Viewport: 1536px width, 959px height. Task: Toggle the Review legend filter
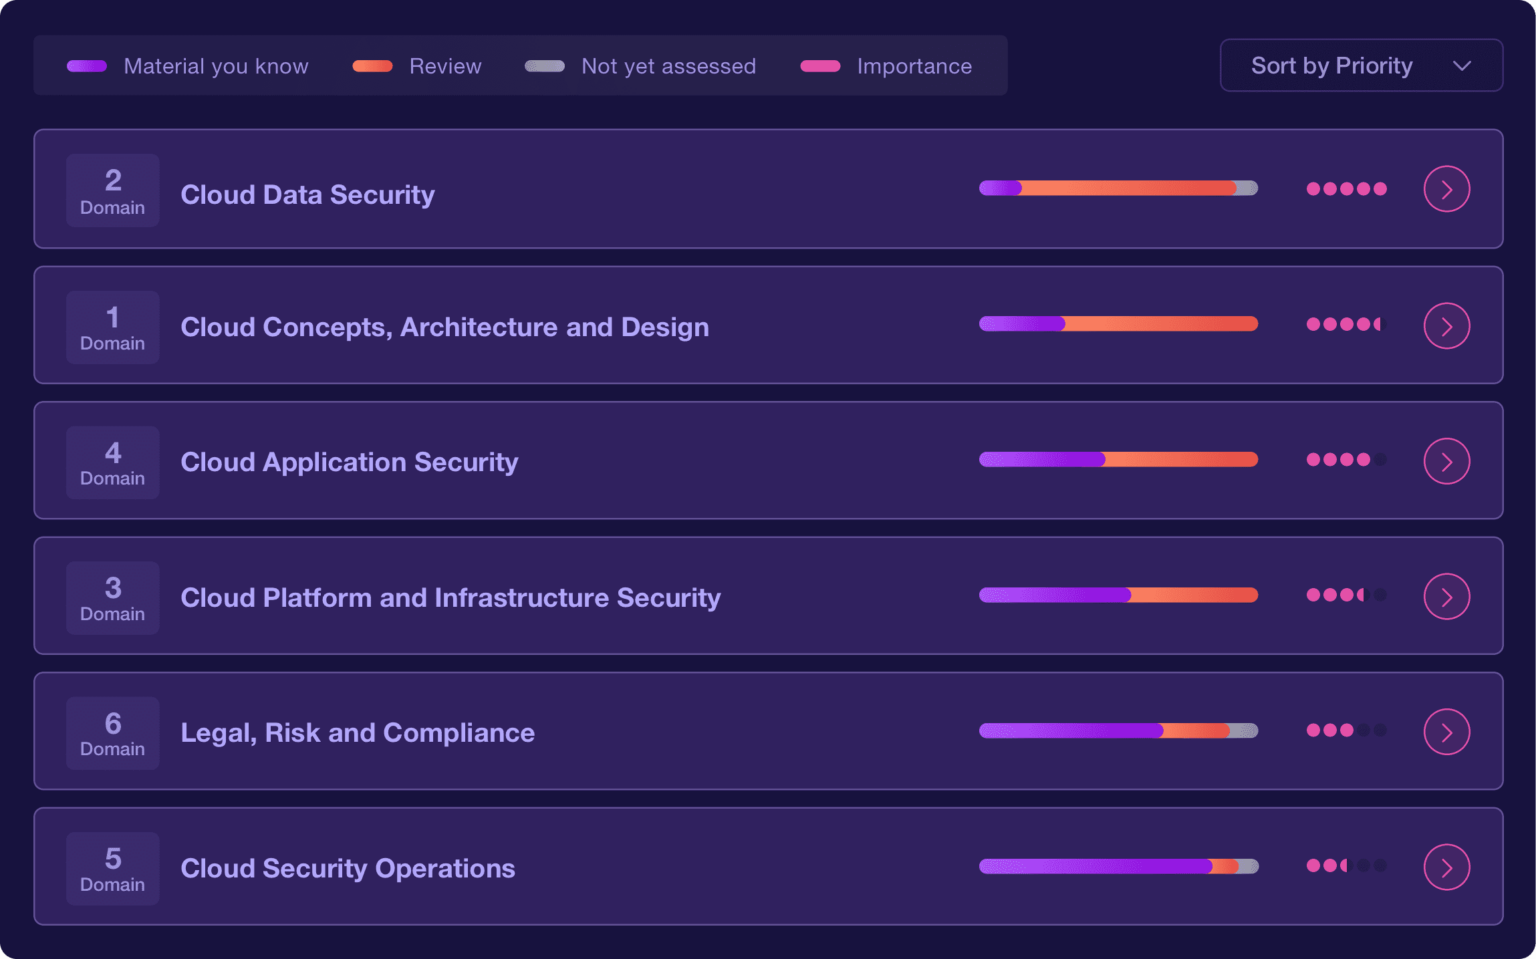coord(420,66)
